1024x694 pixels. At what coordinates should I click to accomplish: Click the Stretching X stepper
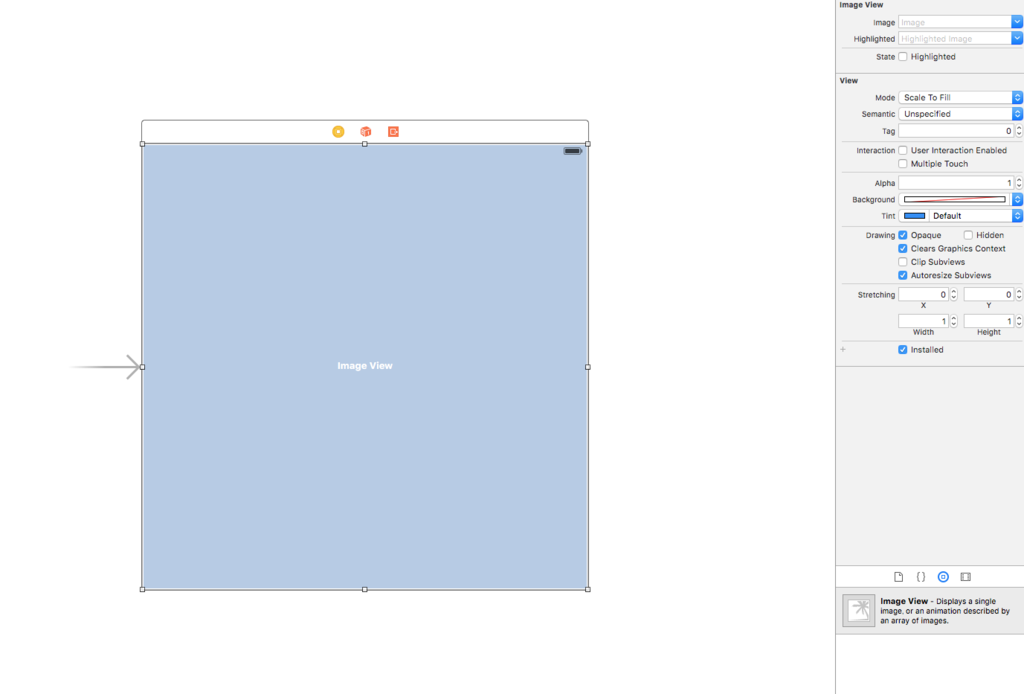pyautogui.click(x=953, y=294)
